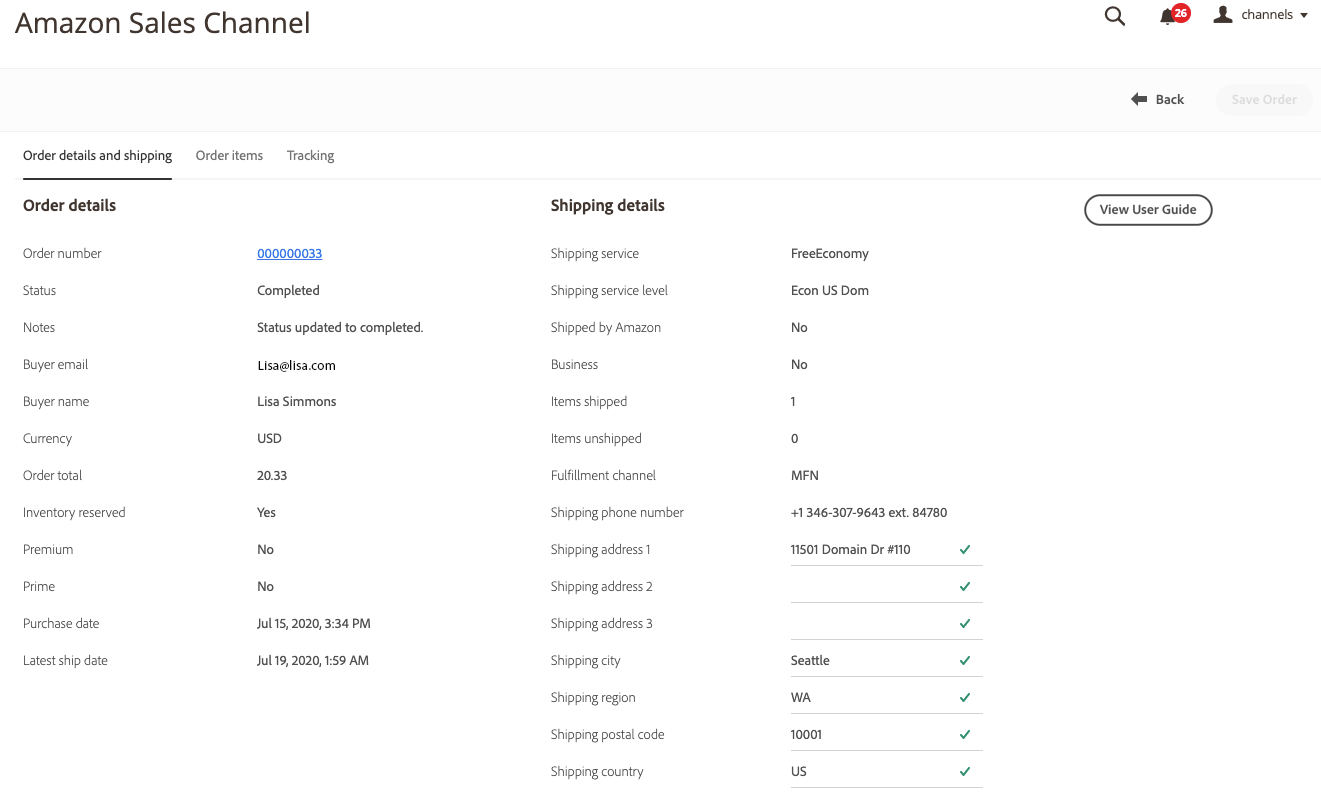Click the empty Shipping address 3 field
The width and height of the screenshot is (1321, 808).
pos(886,623)
